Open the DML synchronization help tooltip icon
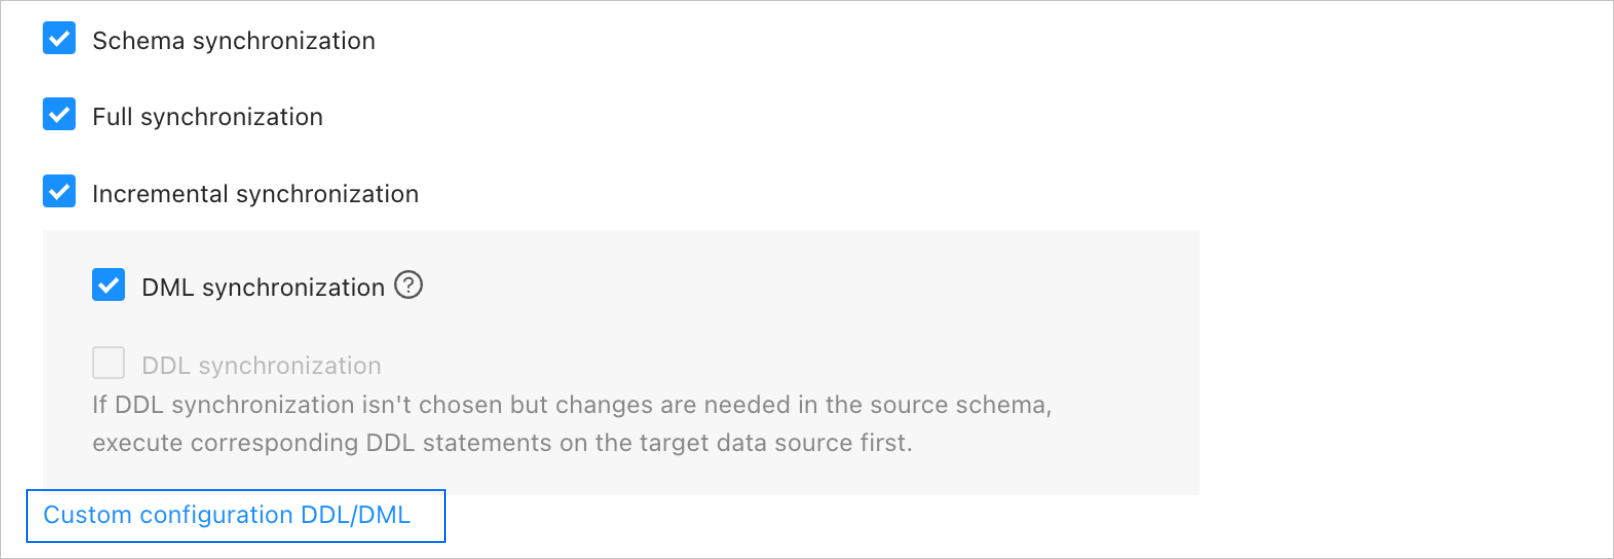Image resolution: width=1614 pixels, height=559 pixels. (x=408, y=286)
